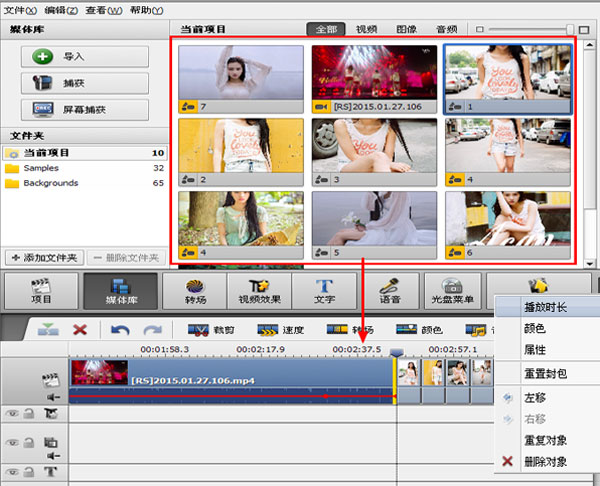Click the Color (颜色) timeline tool
This screenshot has width=600, height=486.
(x=419, y=330)
